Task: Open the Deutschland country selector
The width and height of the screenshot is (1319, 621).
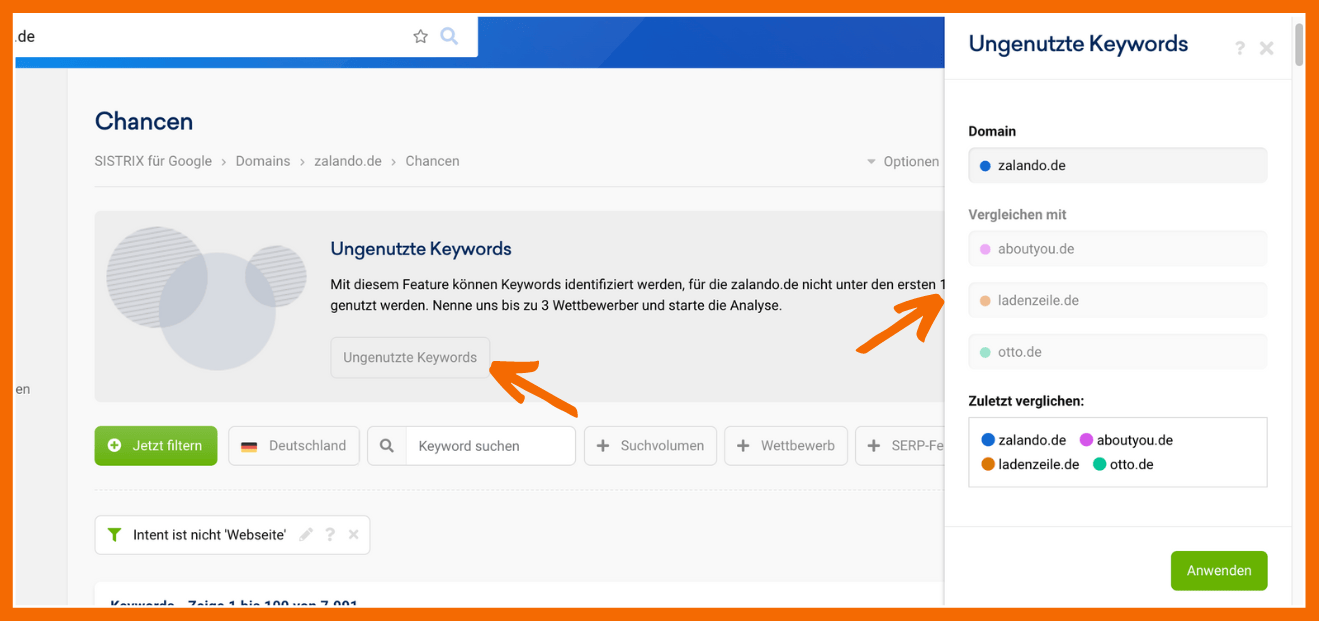Action: pos(294,446)
